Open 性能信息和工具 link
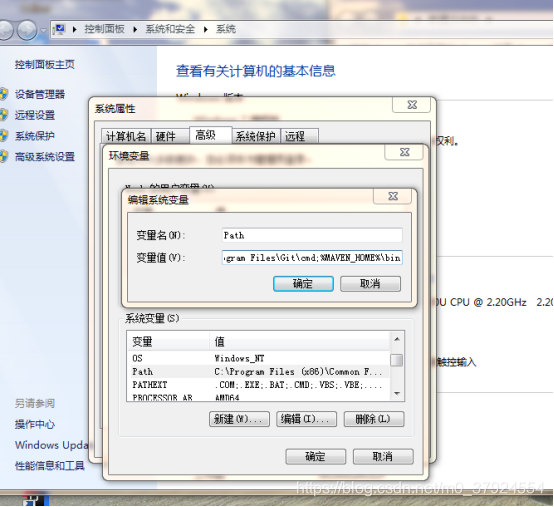The image size is (554, 507). (x=49, y=466)
